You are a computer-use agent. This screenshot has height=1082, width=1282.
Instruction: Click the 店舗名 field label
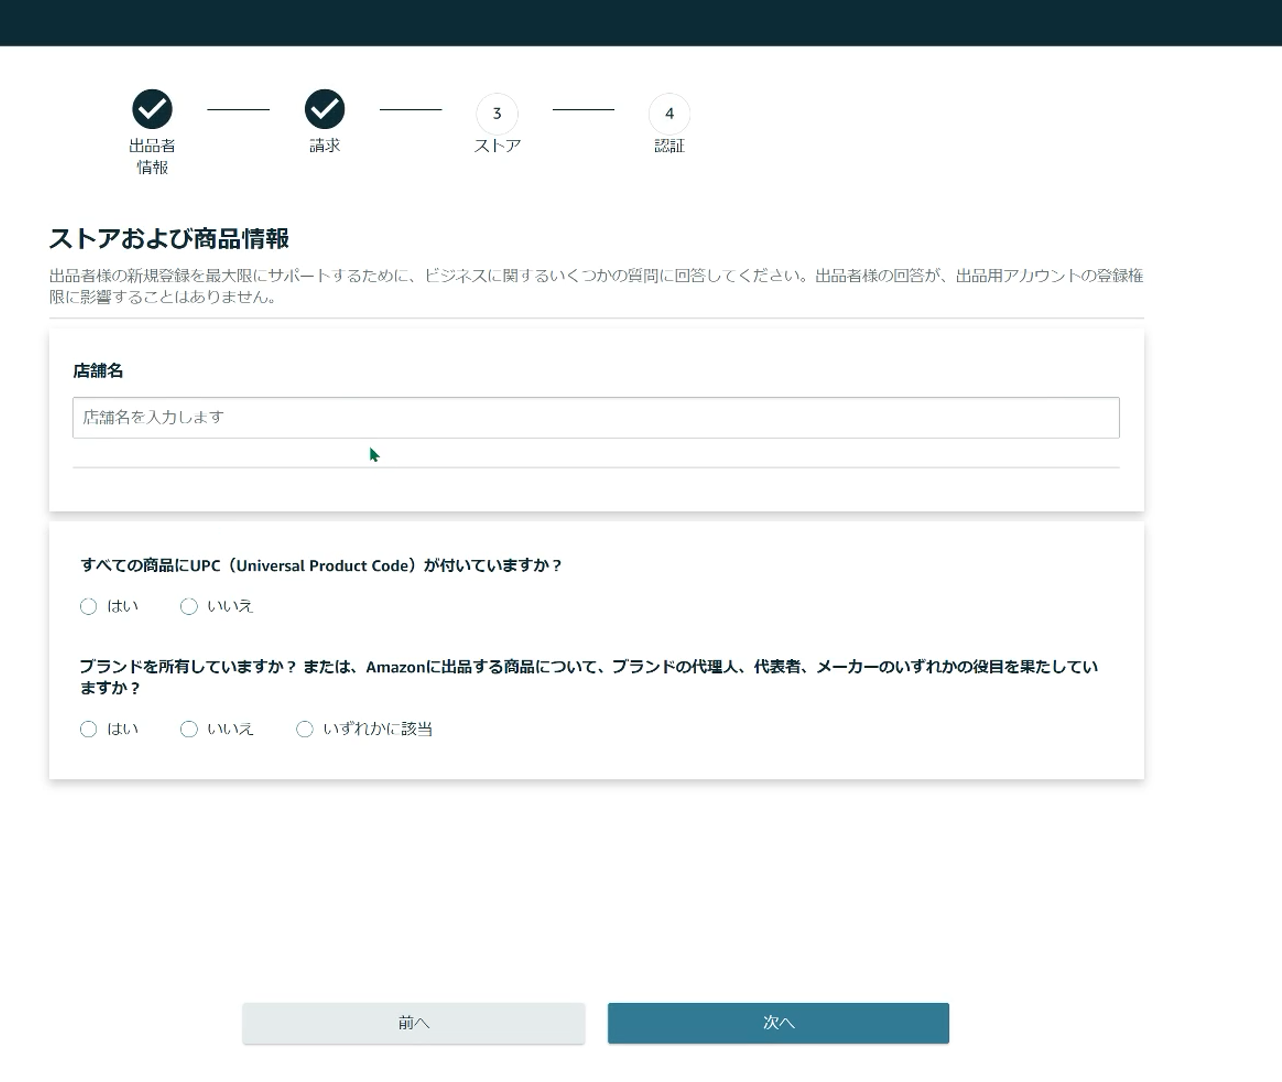coord(98,371)
